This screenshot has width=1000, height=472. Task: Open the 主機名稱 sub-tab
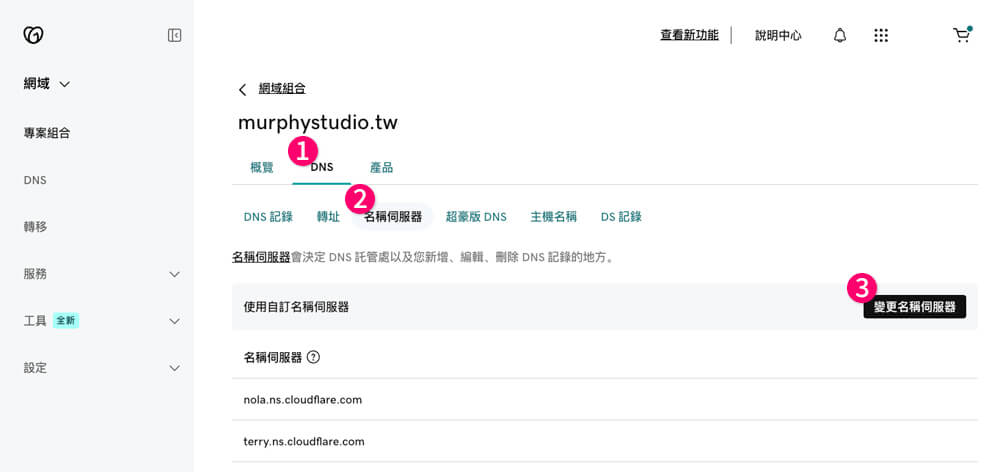(554, 217)
